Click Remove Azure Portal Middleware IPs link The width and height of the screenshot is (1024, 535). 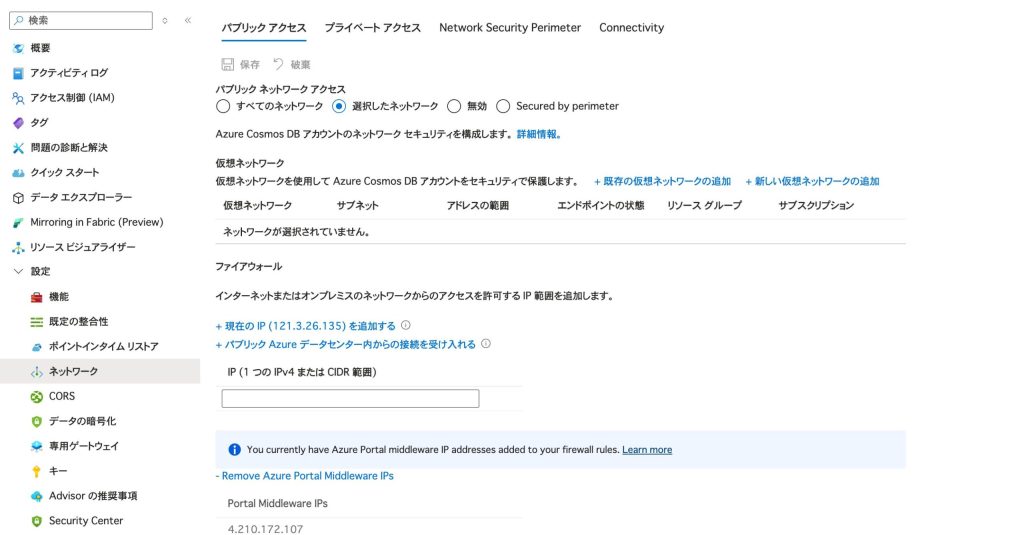point(305,476)
